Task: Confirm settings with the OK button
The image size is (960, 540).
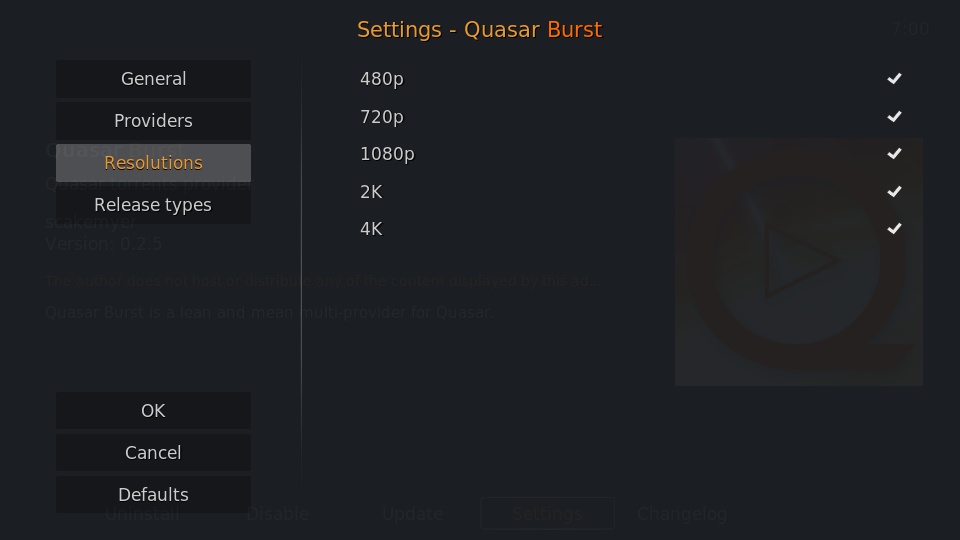Action: [x=153, y=410]
